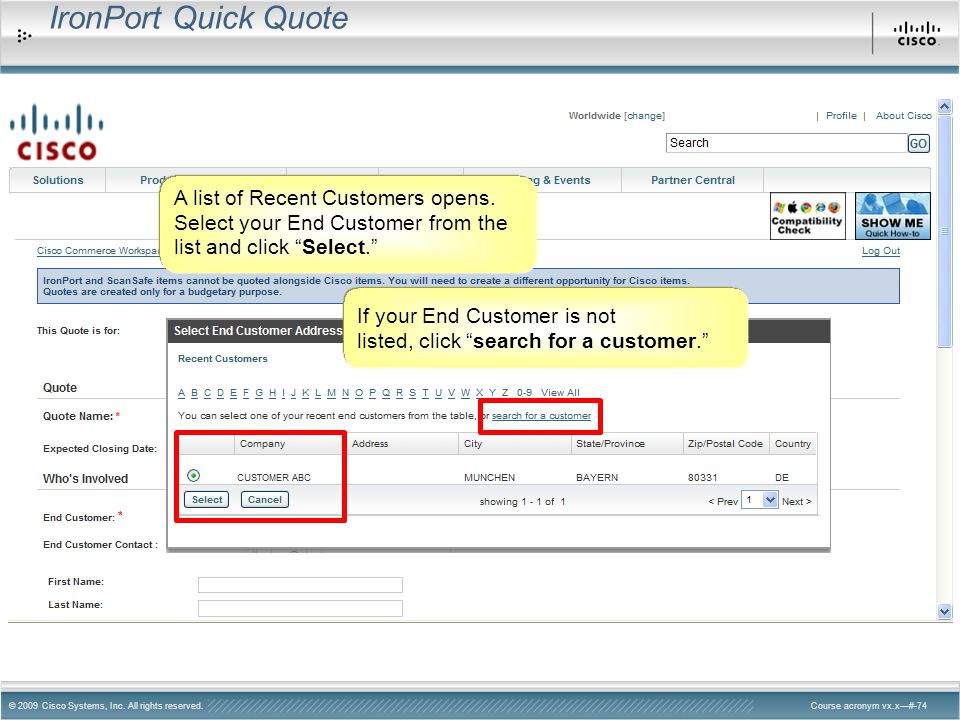Filter recent customers by letter Z

click(x=505, y=392)
